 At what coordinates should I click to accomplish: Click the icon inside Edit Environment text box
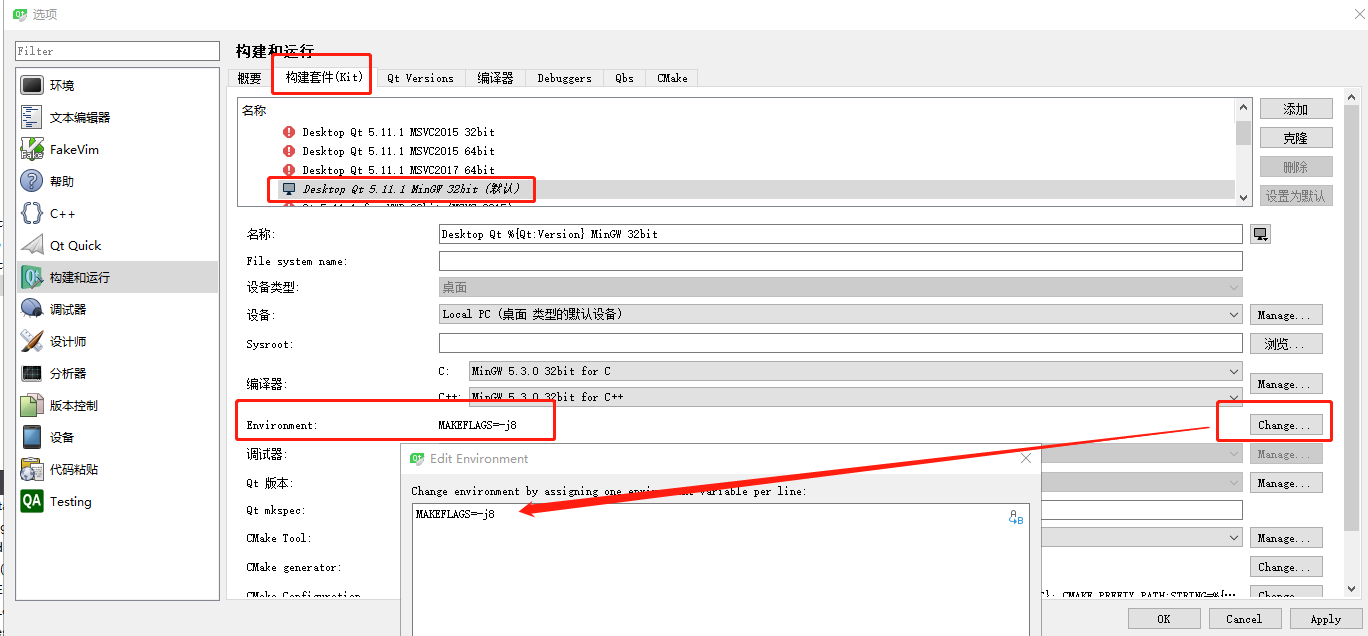click(1016, 517)
